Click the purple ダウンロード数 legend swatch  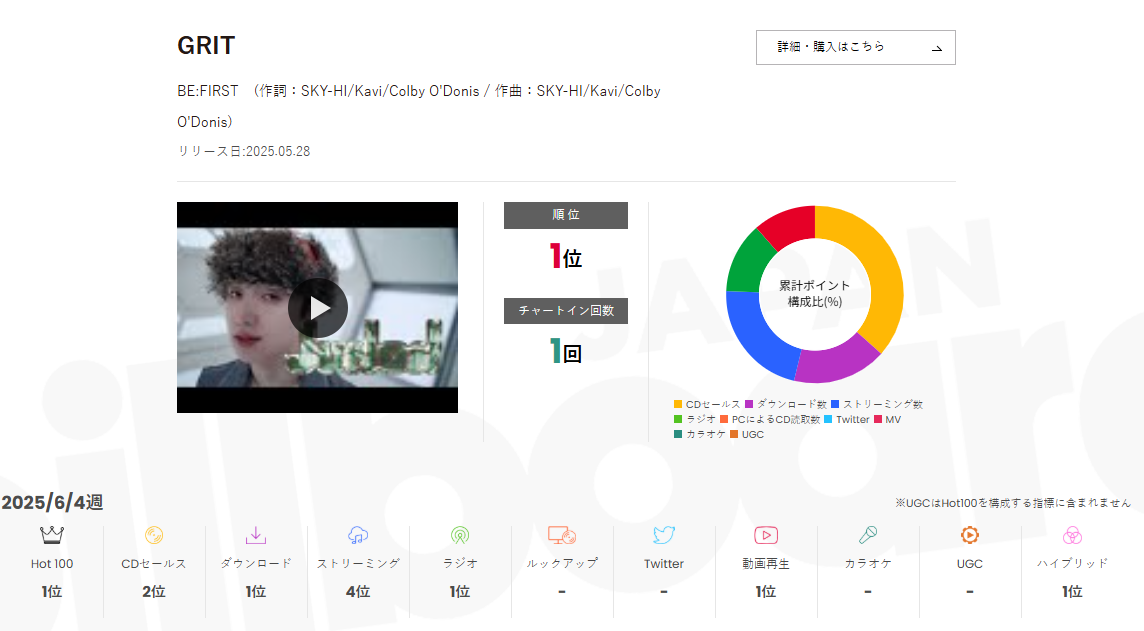pos(749,404)
